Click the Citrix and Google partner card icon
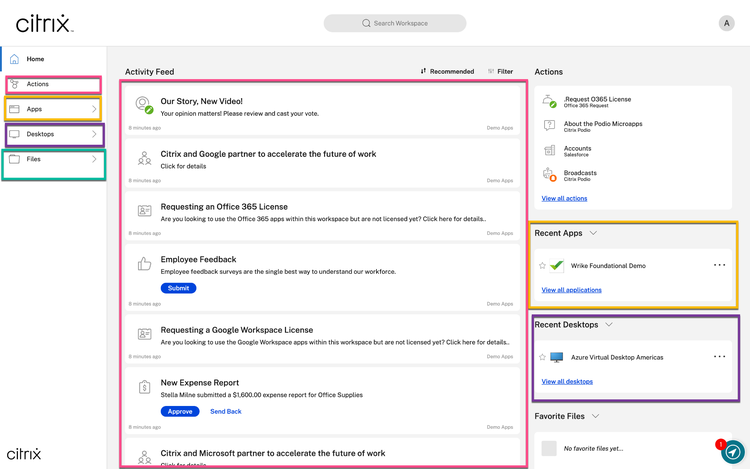 click(144, 158)
